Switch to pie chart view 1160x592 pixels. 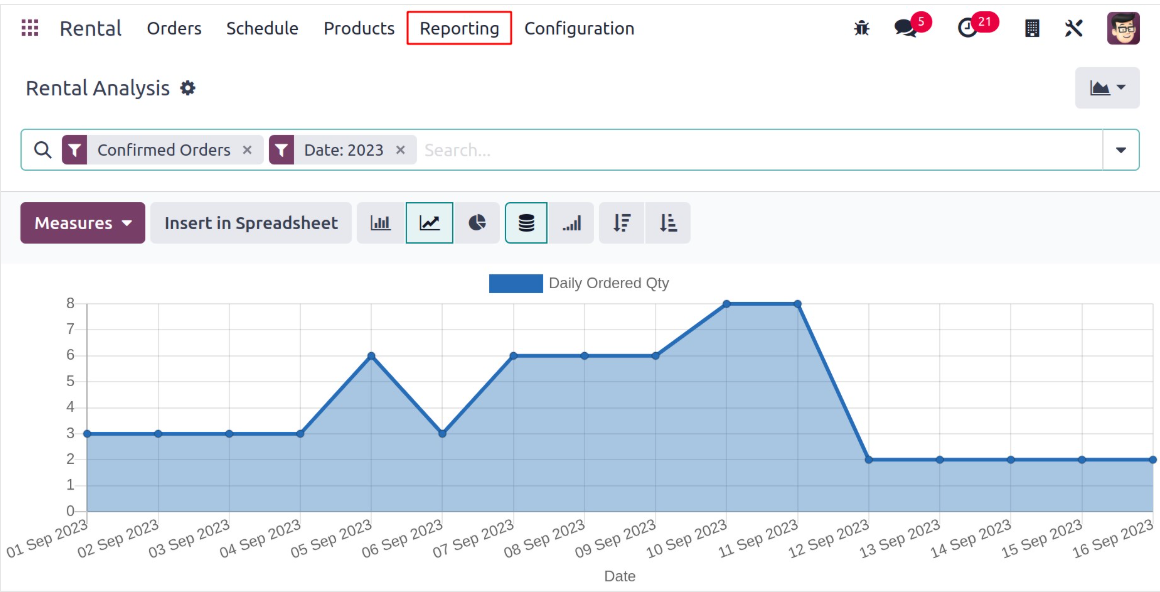(478, 223)
